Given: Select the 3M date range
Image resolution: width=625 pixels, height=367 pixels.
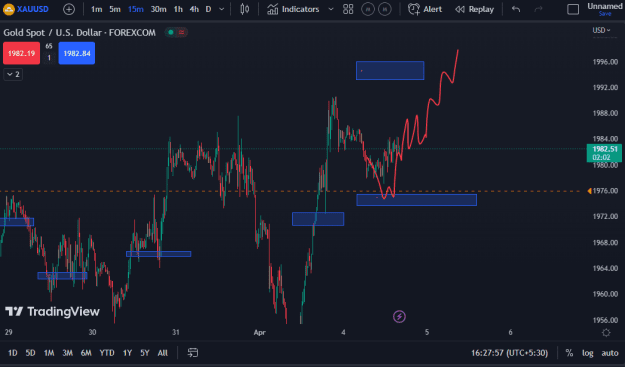Looking at the screenshot, I should tap(67, 353).
